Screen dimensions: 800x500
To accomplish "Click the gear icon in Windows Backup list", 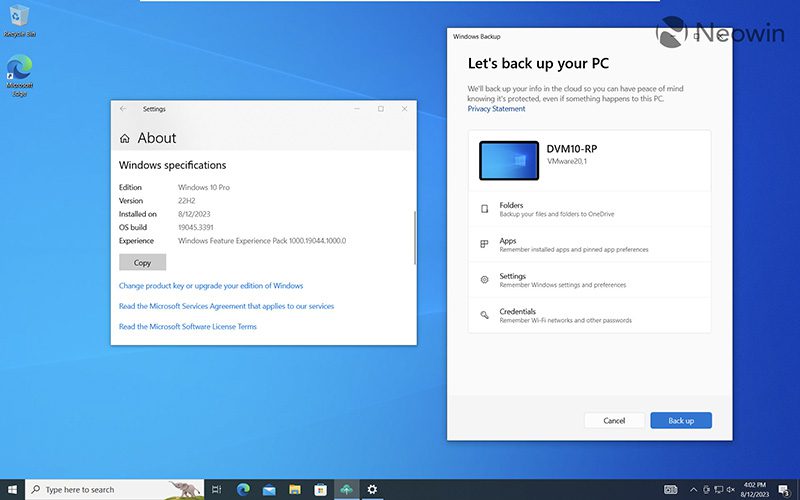I will [x=484, y=280].
